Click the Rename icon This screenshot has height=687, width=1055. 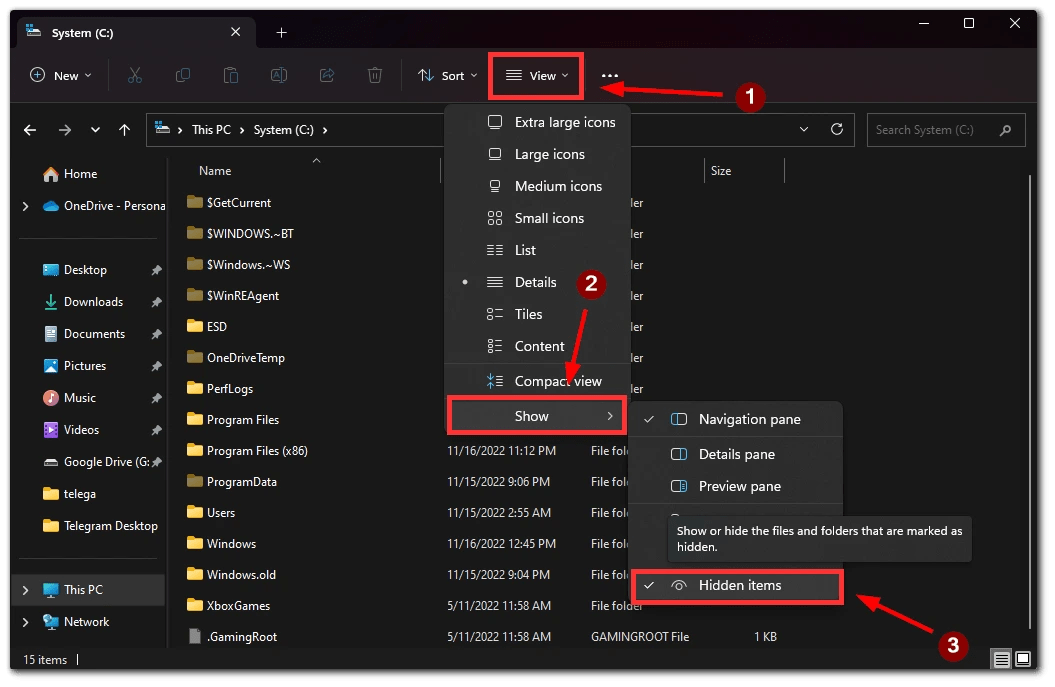click(x=279, y=75)
